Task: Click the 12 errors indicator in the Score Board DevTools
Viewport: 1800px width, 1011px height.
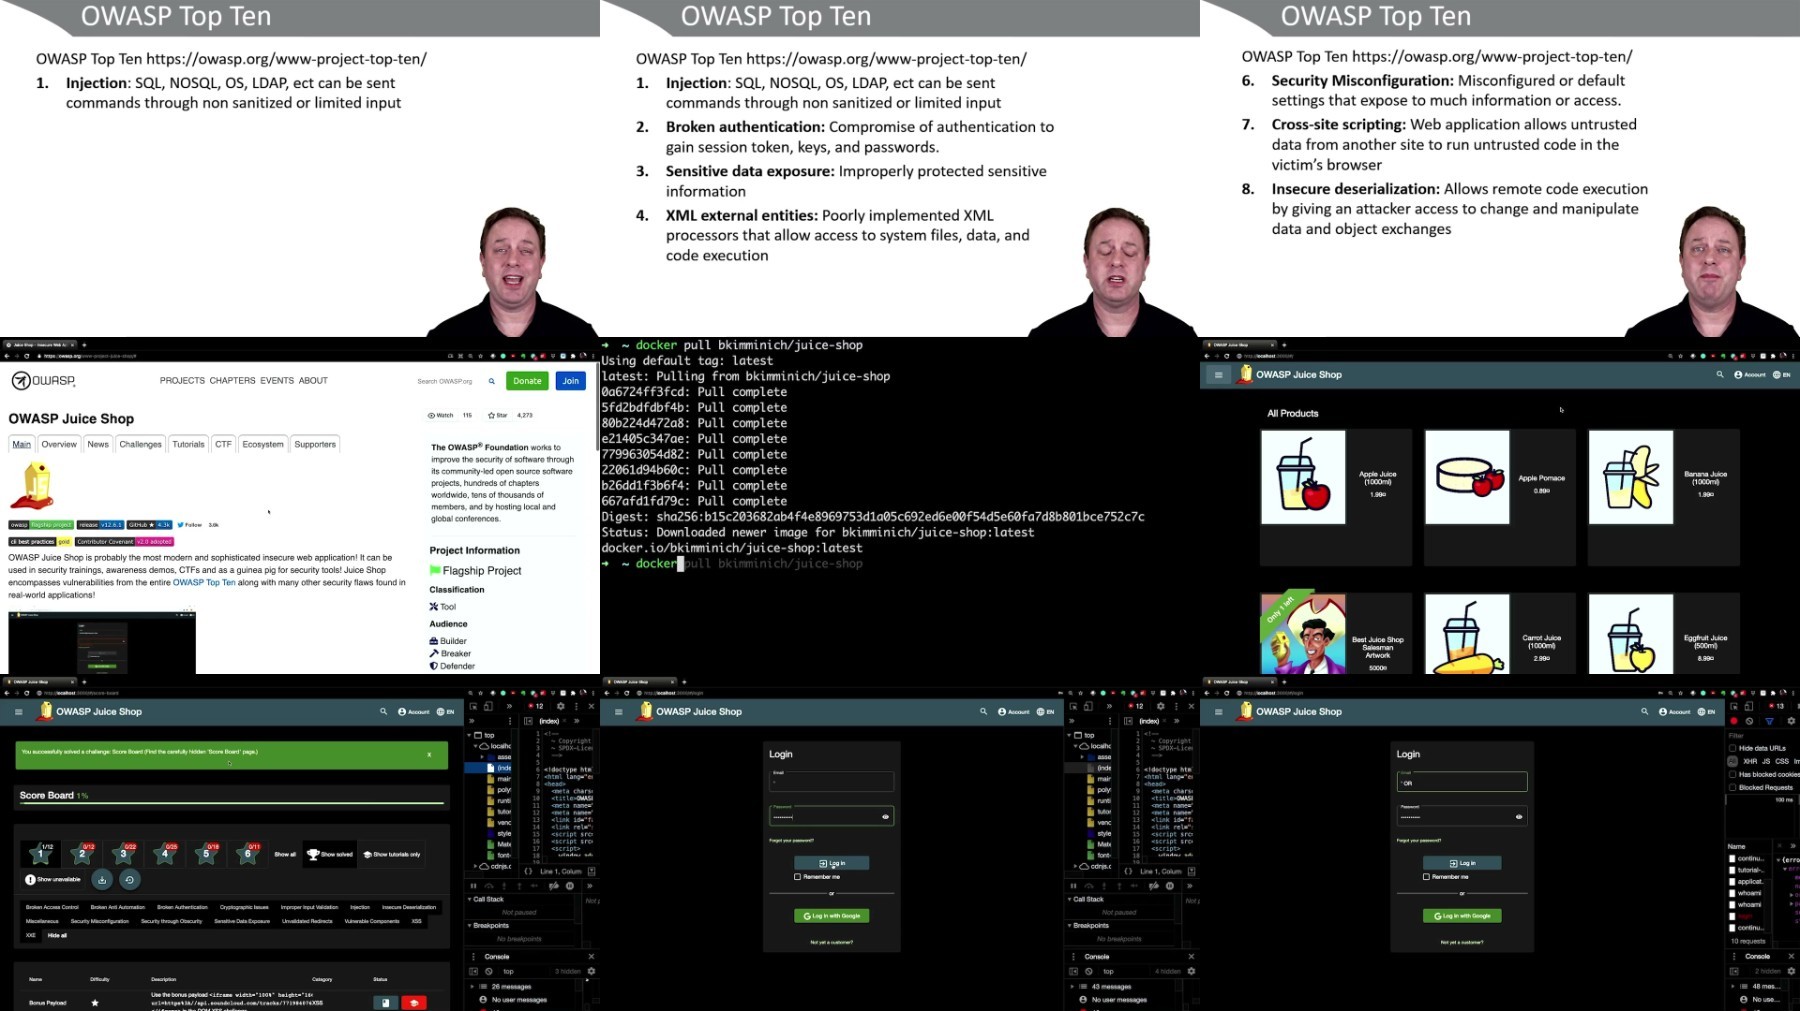Action: pos(535,706)
